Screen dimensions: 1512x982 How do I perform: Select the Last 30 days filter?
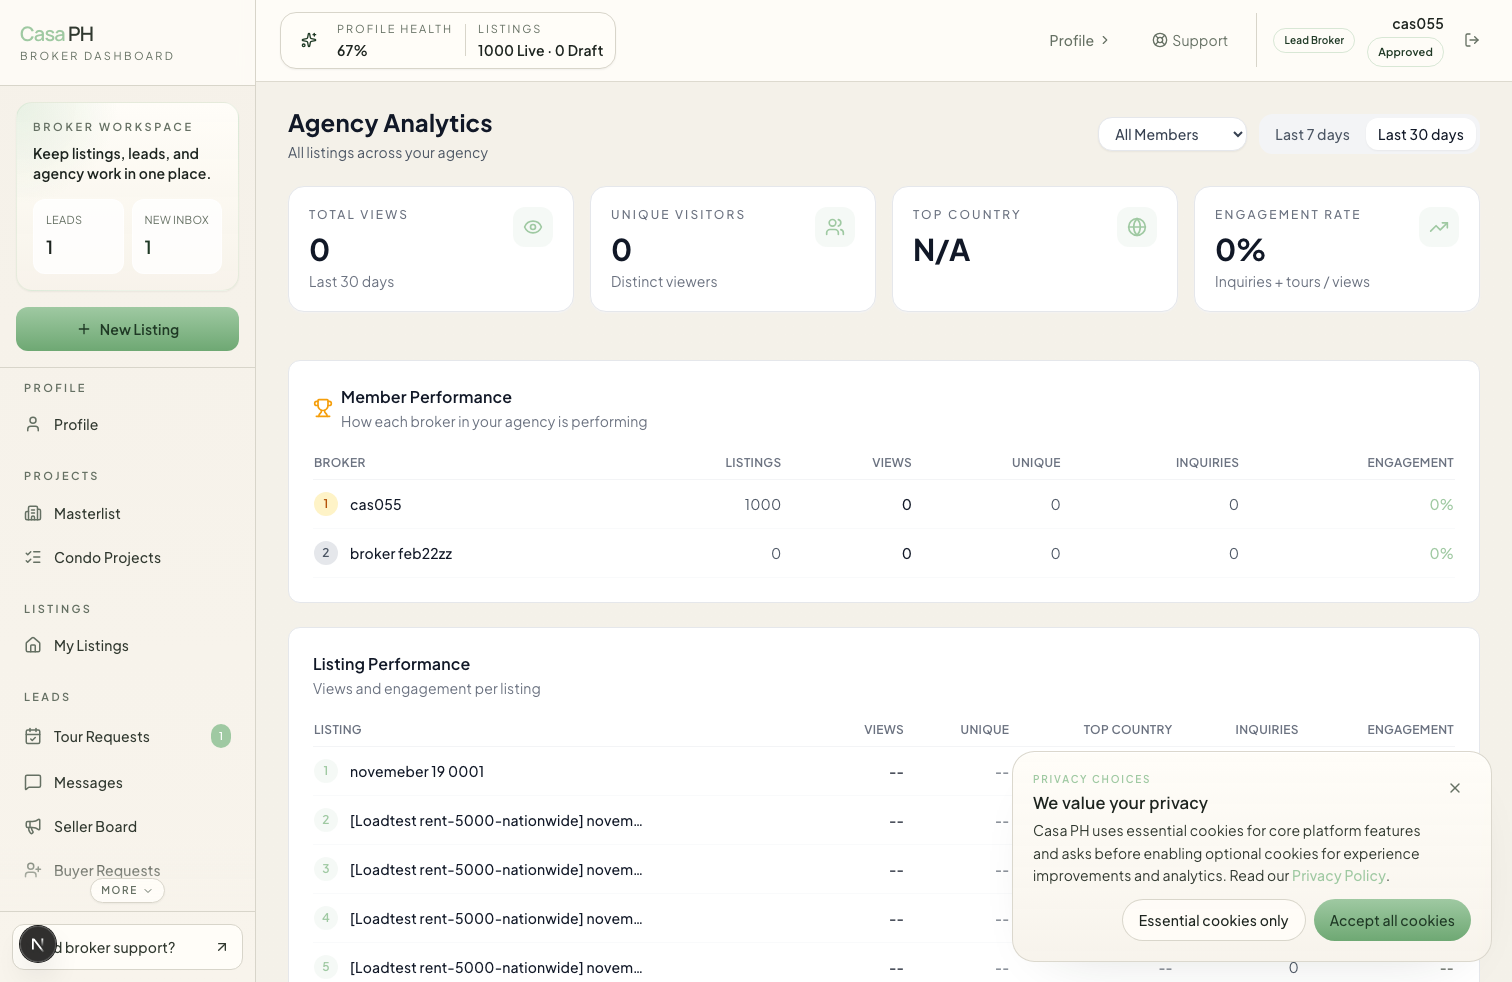coord(1420,134)
